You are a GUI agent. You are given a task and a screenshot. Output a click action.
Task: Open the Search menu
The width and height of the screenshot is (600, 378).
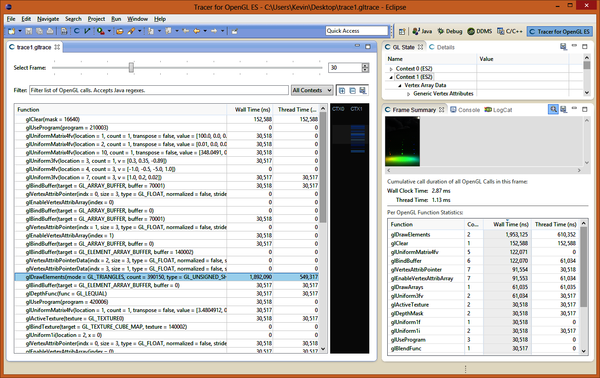[x=73, y=19]
